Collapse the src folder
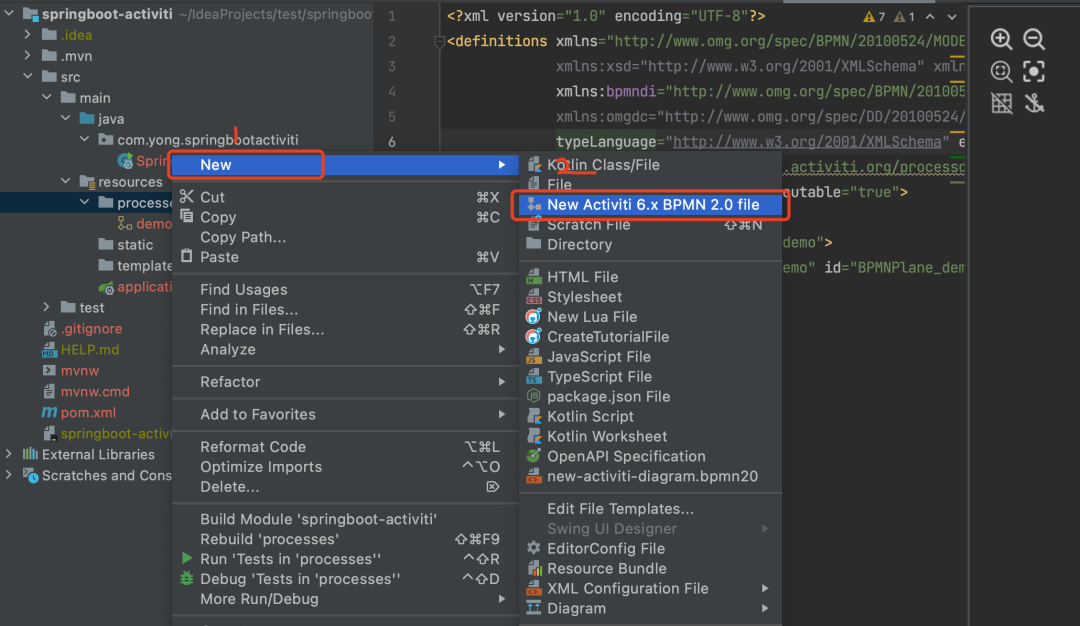 28,76
